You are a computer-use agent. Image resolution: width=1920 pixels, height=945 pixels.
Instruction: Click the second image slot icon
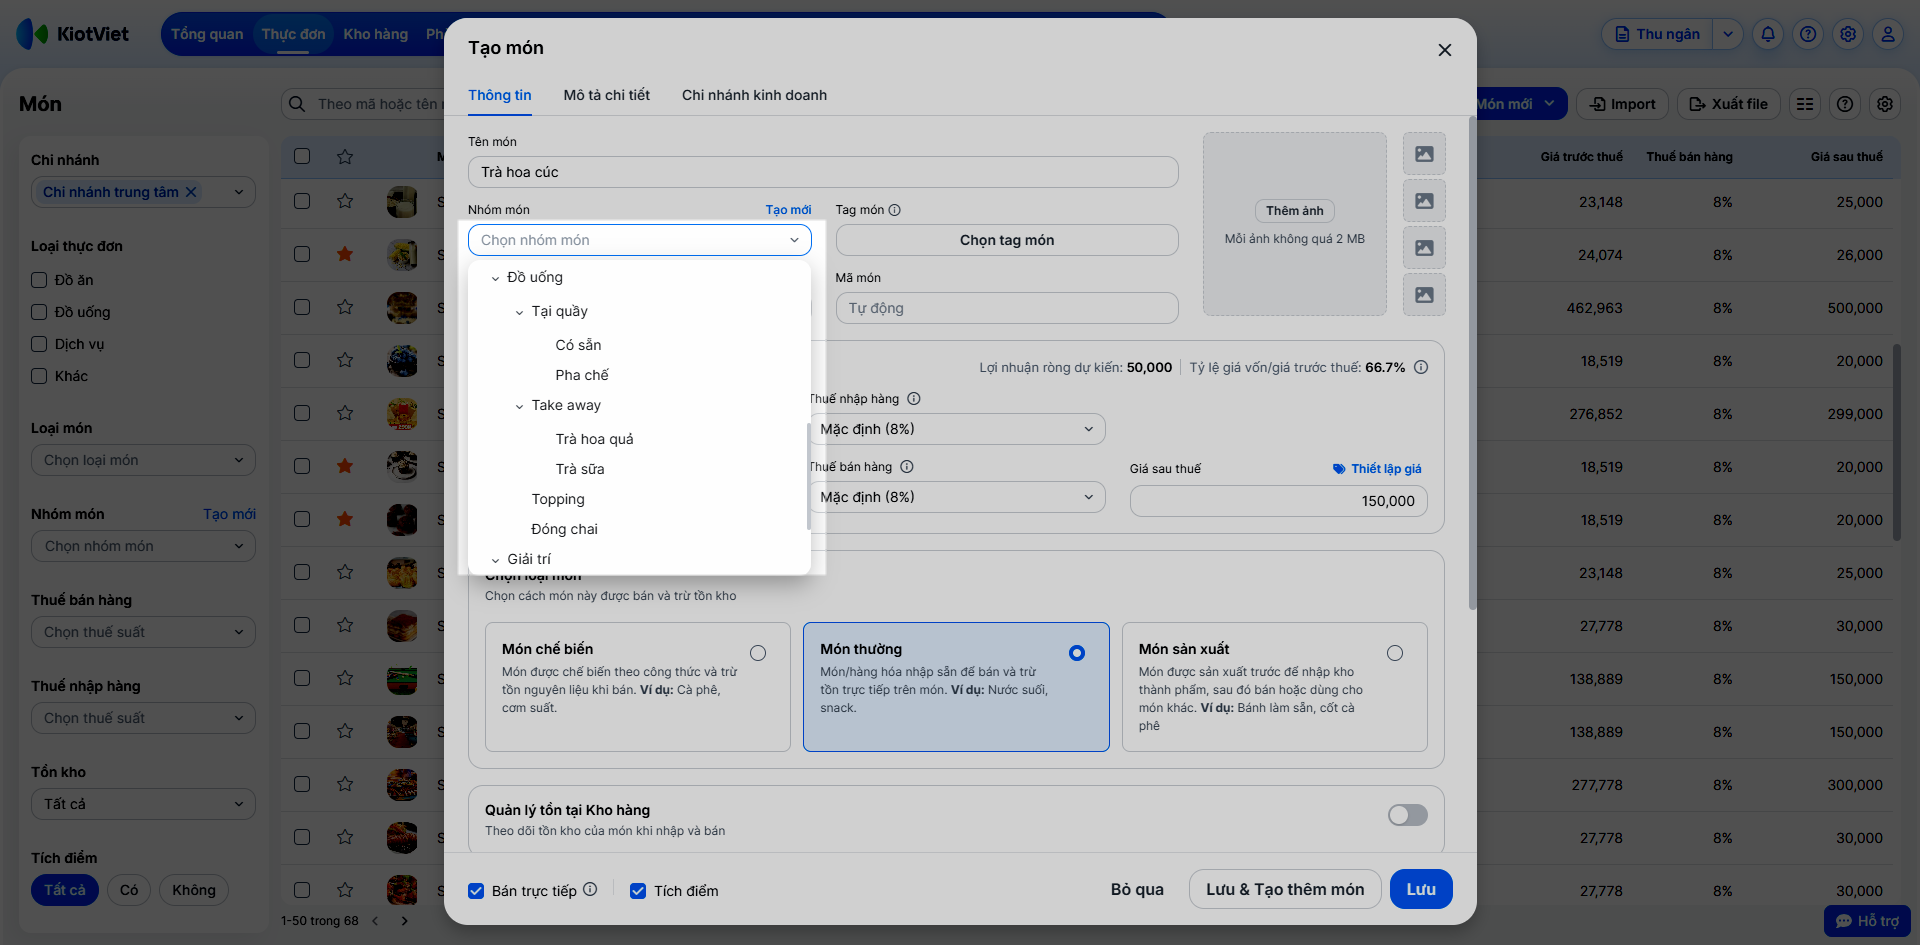pyautogui.click(x=1424, y=201)
